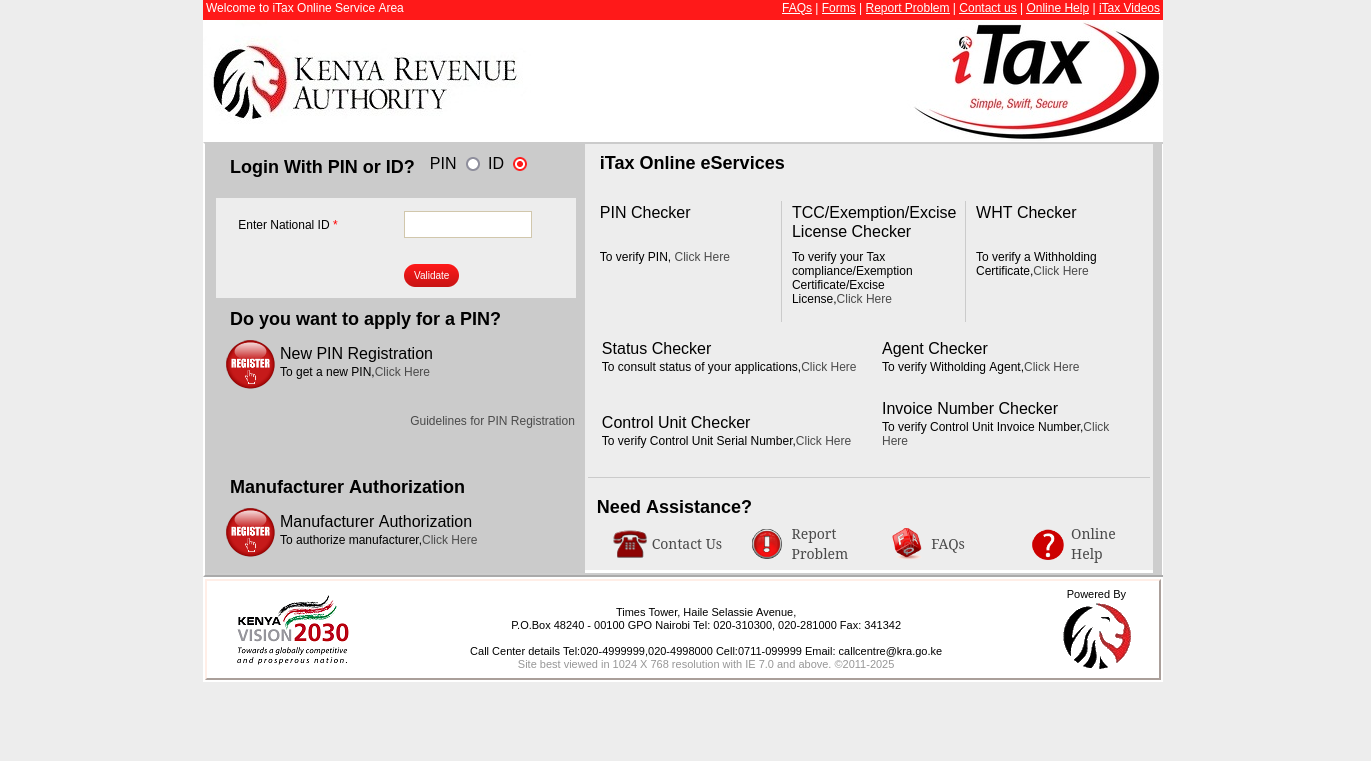Image resolution: width=1371 pixels, height=761 pixels.
Task: Select the ID login radio button
Action: (x=519, y=163)
